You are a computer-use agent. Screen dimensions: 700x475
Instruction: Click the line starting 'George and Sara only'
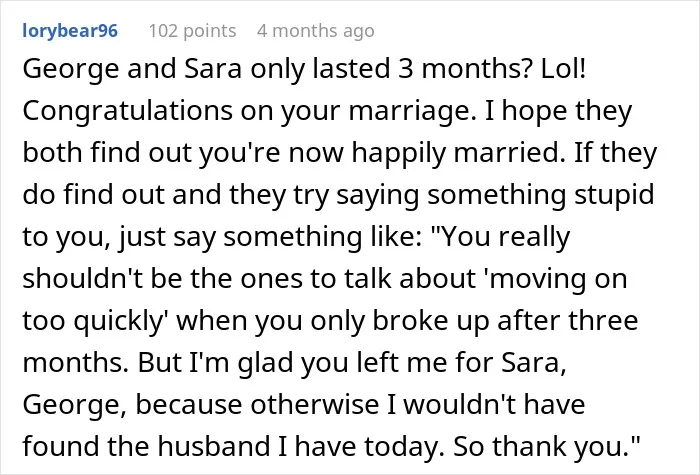(x=304, y=70)
